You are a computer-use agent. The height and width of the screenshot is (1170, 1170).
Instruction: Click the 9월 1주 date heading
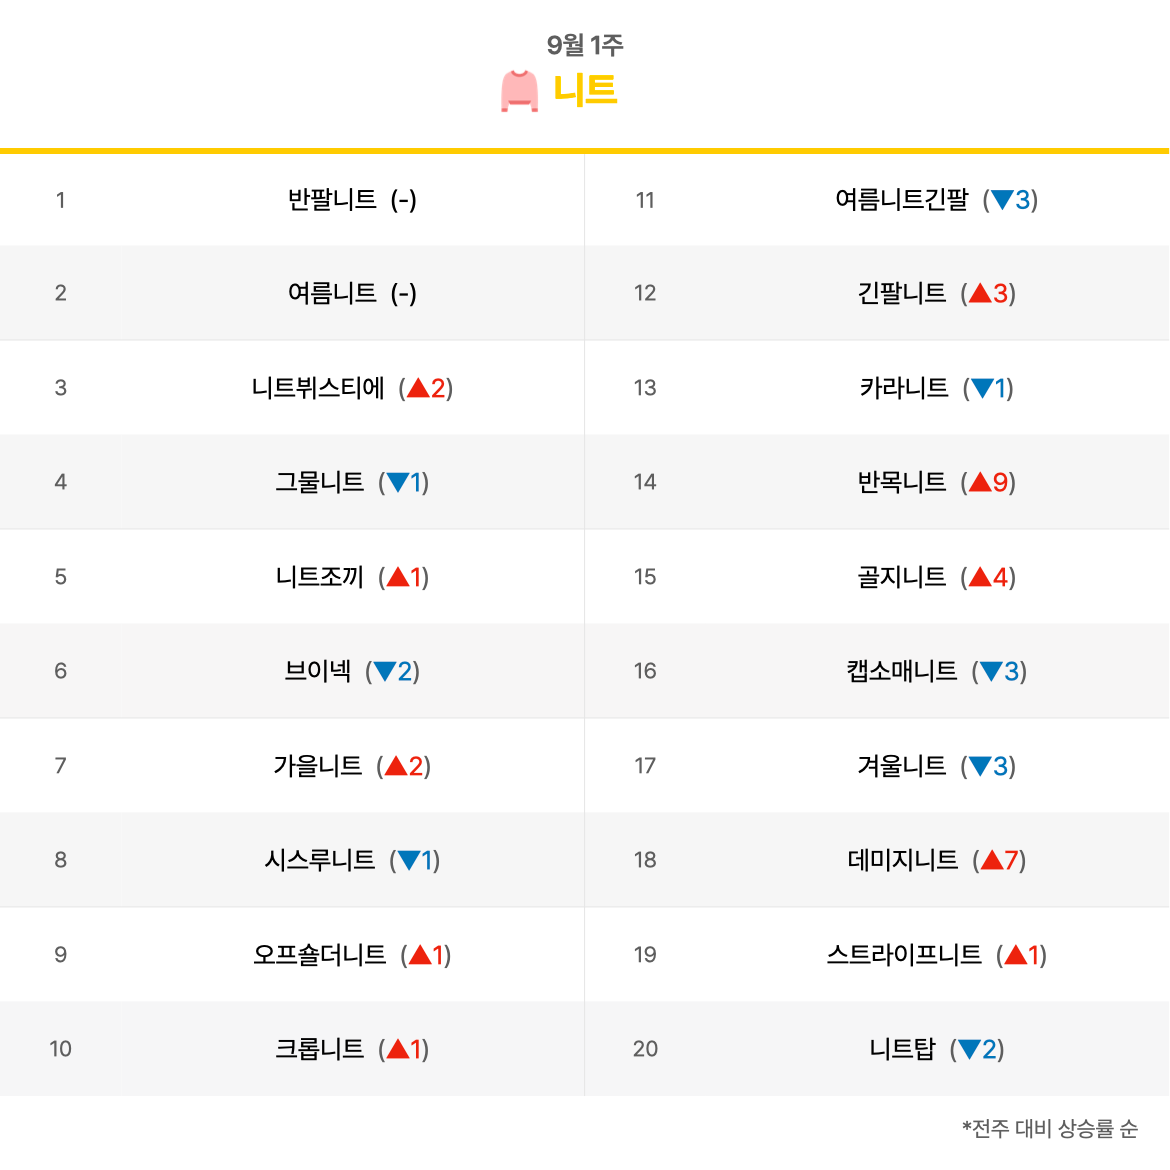coord(585,45)
